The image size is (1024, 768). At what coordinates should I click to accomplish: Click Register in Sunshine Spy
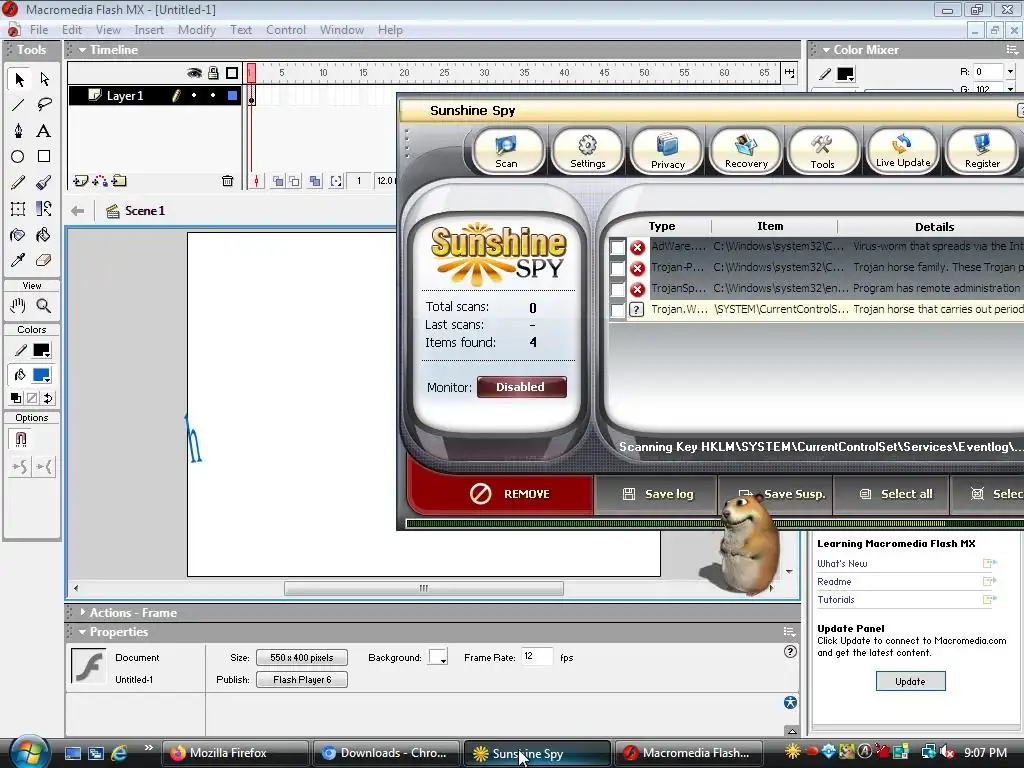click(982, 151)
